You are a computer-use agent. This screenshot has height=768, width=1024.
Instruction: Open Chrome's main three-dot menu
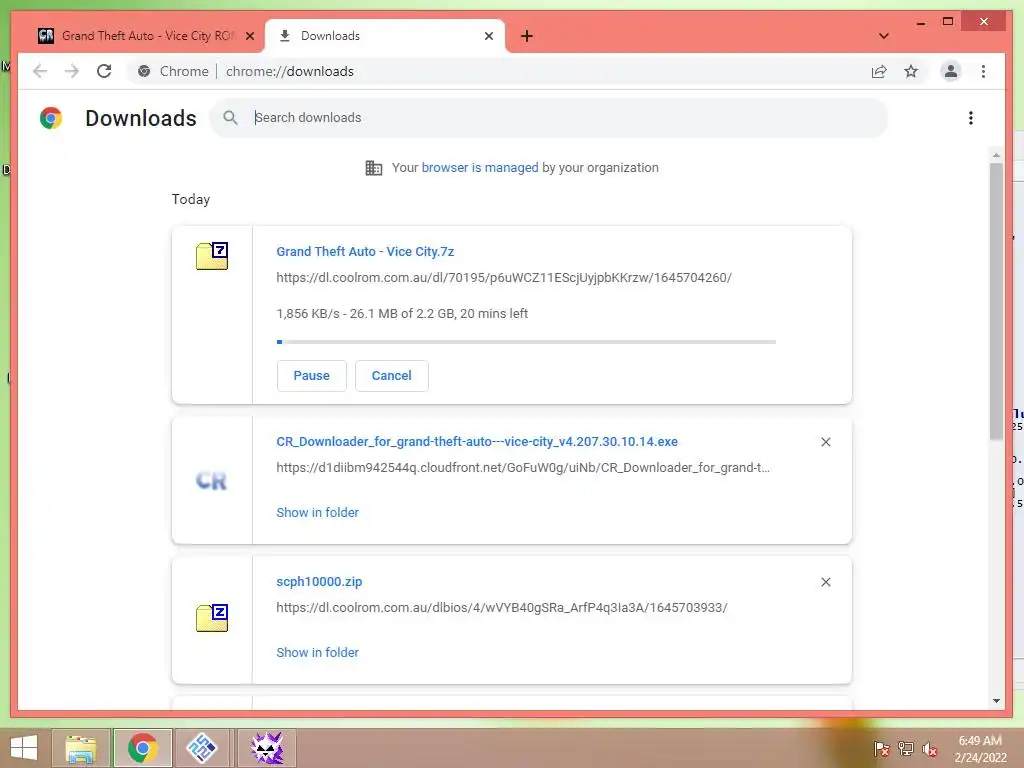point(983,71)
